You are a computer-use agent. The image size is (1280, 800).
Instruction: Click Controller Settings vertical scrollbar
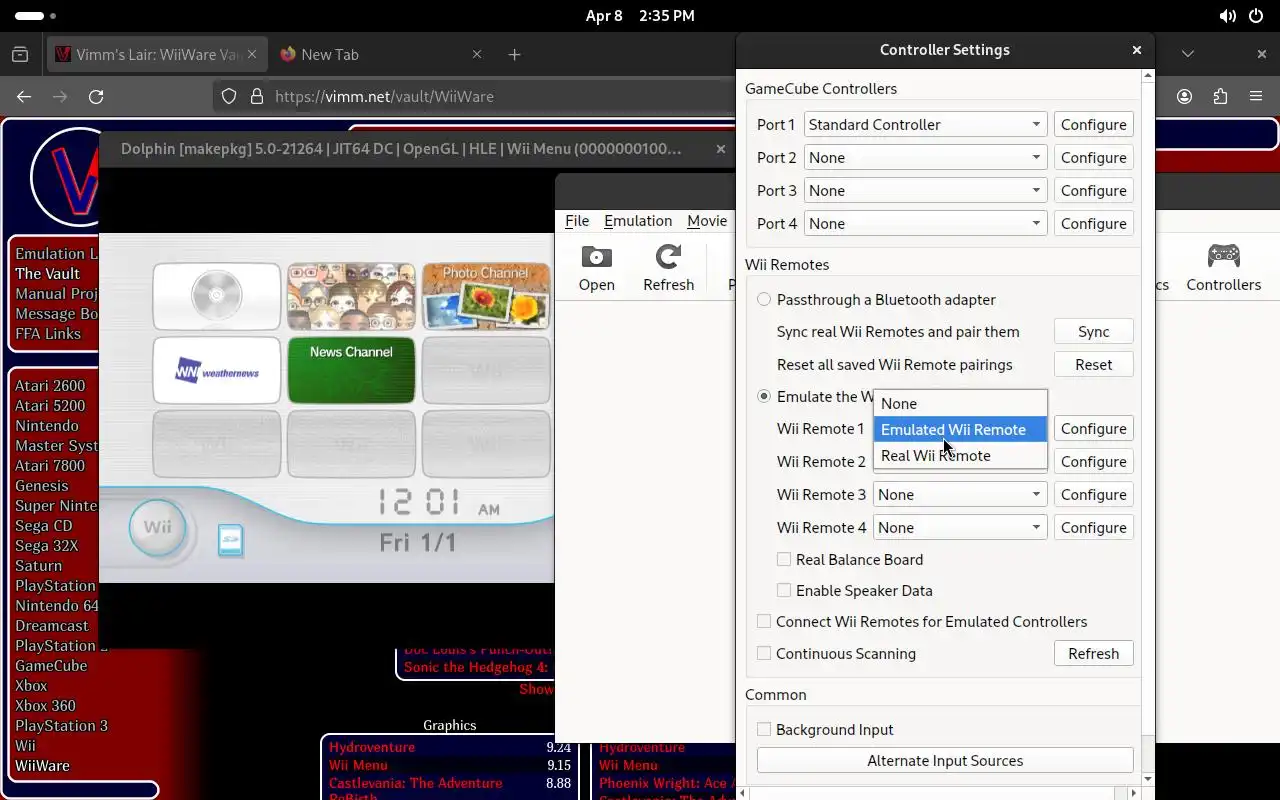tap(1147, 425)
